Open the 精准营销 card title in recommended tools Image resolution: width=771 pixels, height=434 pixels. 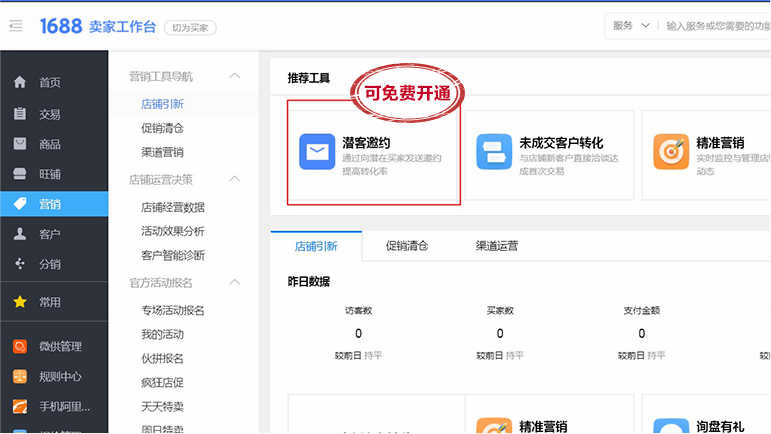(720, 143)
